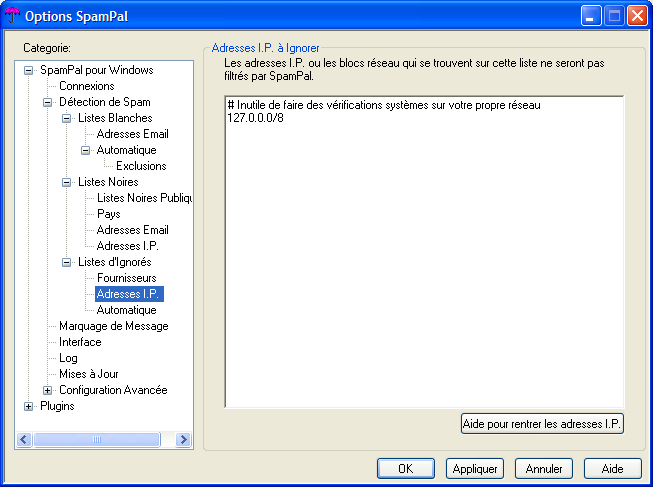The height and width of the screenshot is (487, 653).
Task: Open 'Aide pour rentrer les adresses I.P.' help
Action: click(x=542, y=424)
